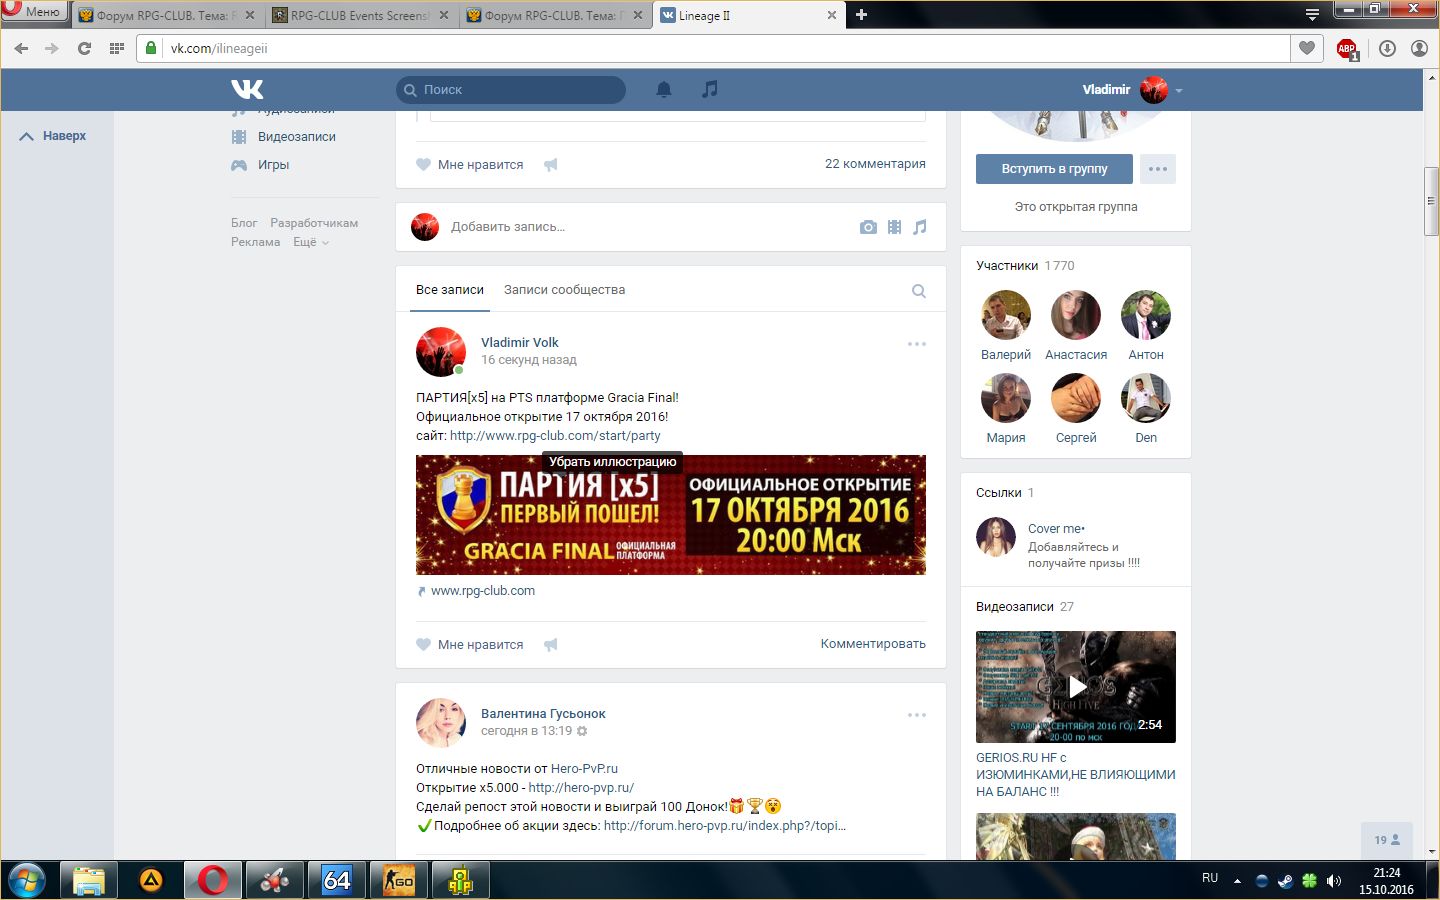Open Реклама footer link

coord(255,242)
